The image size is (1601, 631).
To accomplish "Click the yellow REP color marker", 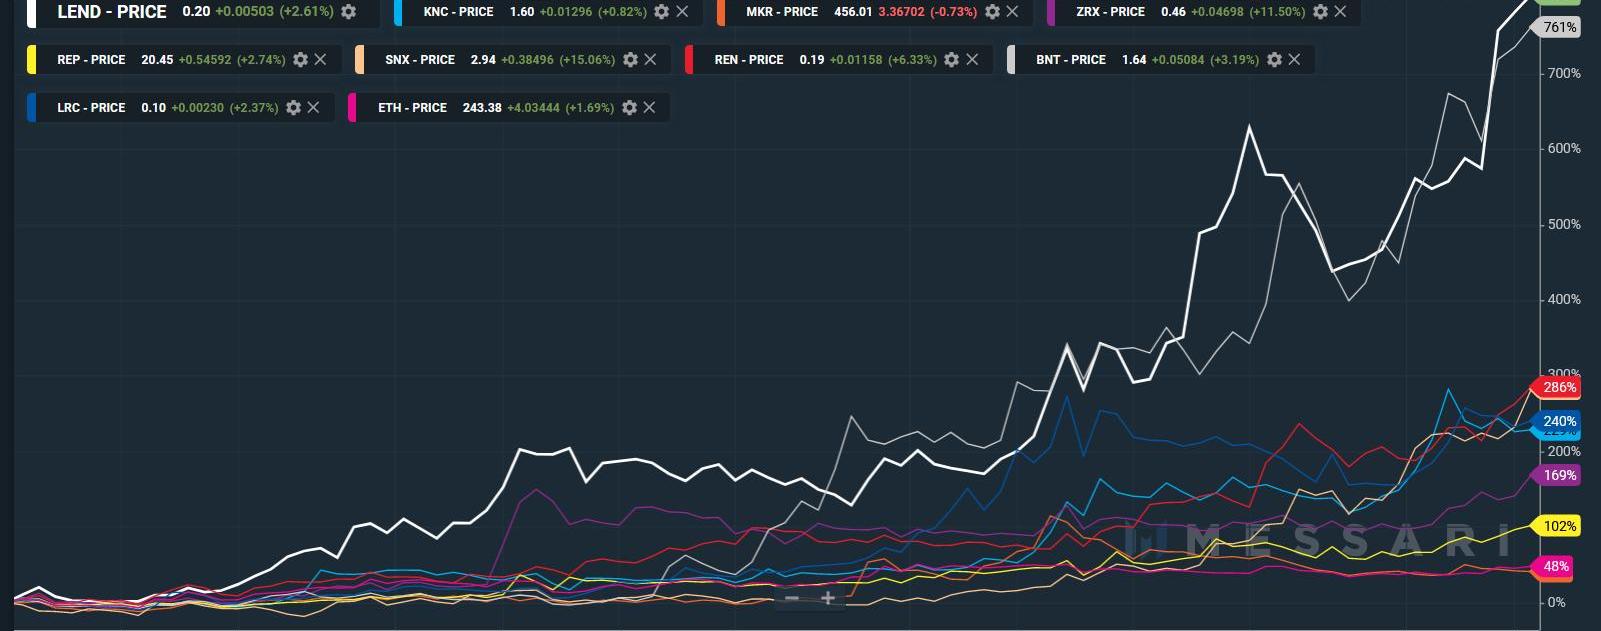I will point(32,60).
